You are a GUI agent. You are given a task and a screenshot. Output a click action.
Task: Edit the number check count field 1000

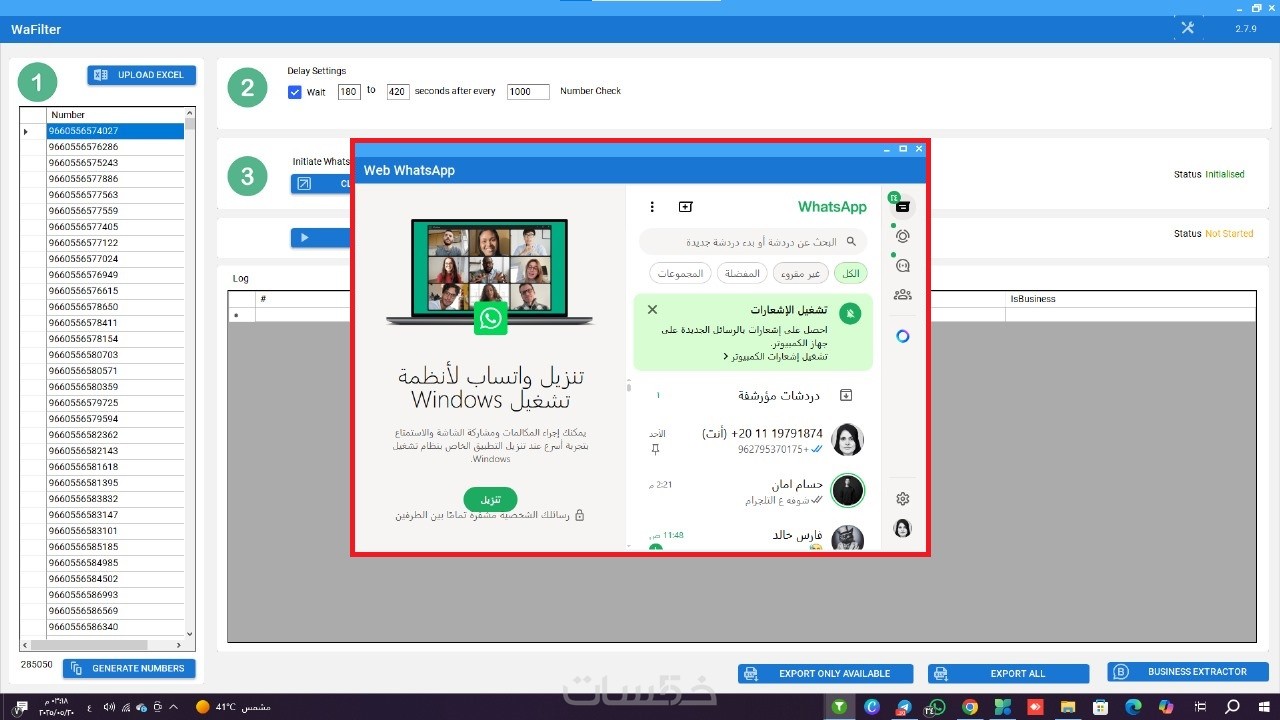pyautogui.click(x=528, y=92)
